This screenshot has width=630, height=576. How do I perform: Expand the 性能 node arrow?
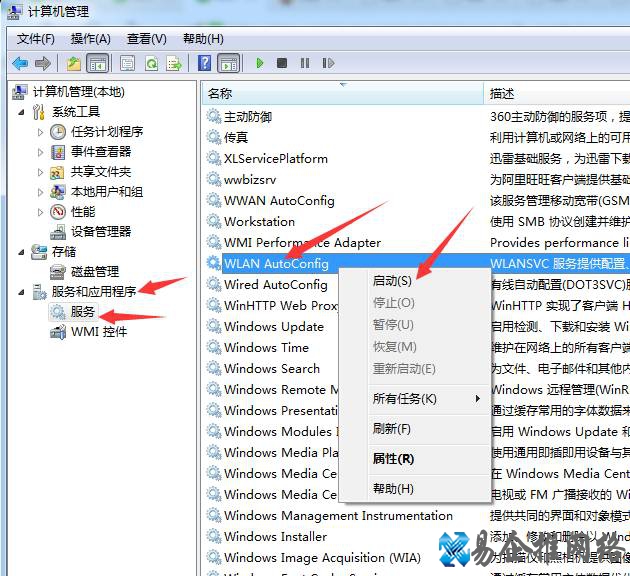coord(40,212)
